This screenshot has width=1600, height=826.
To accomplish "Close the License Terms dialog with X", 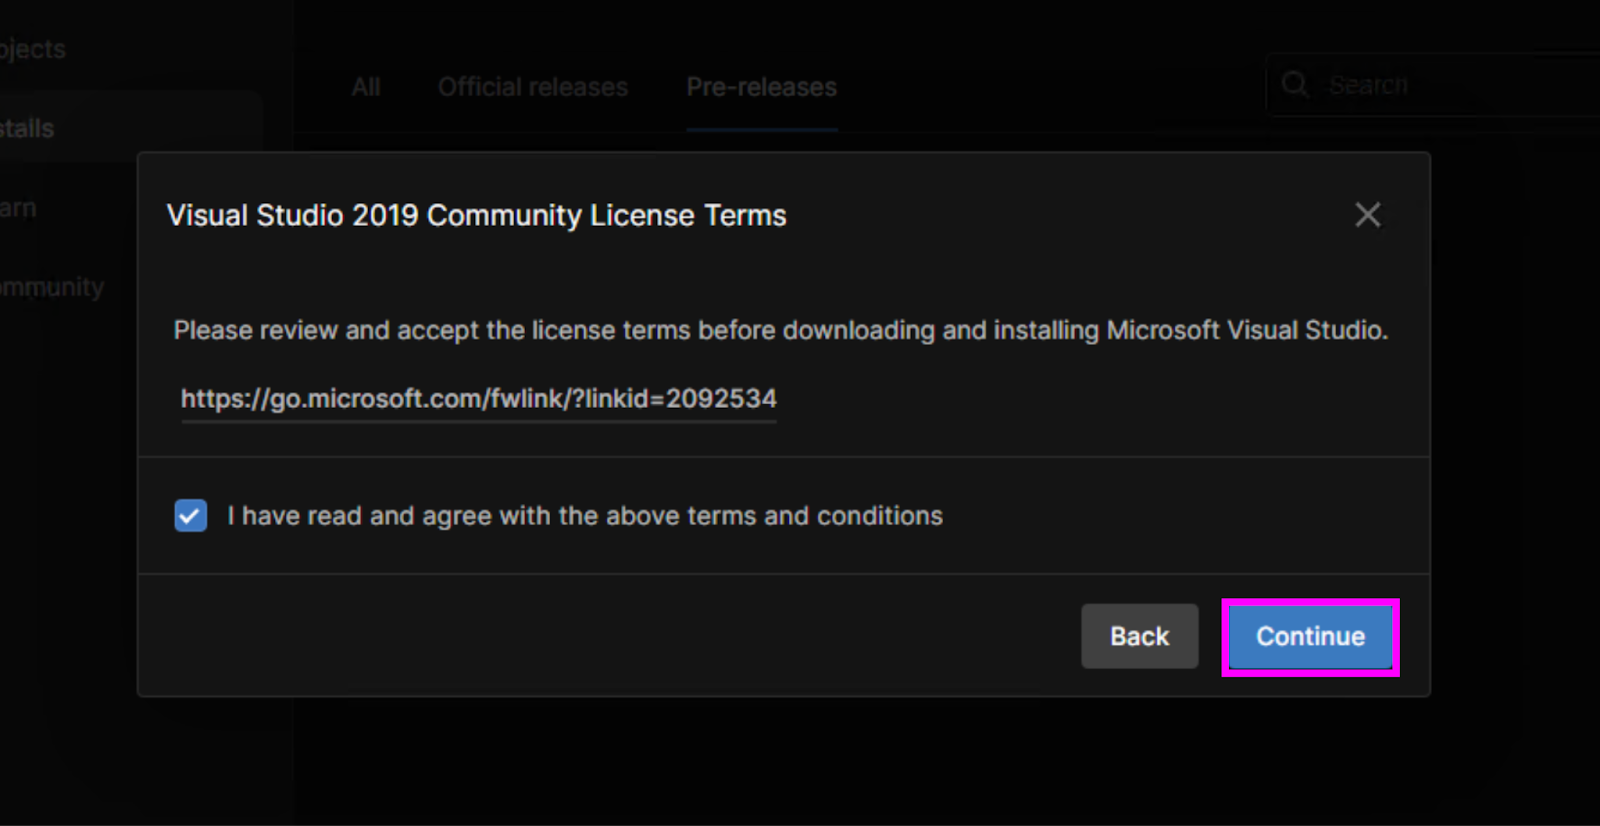I will pos(1367,215).
